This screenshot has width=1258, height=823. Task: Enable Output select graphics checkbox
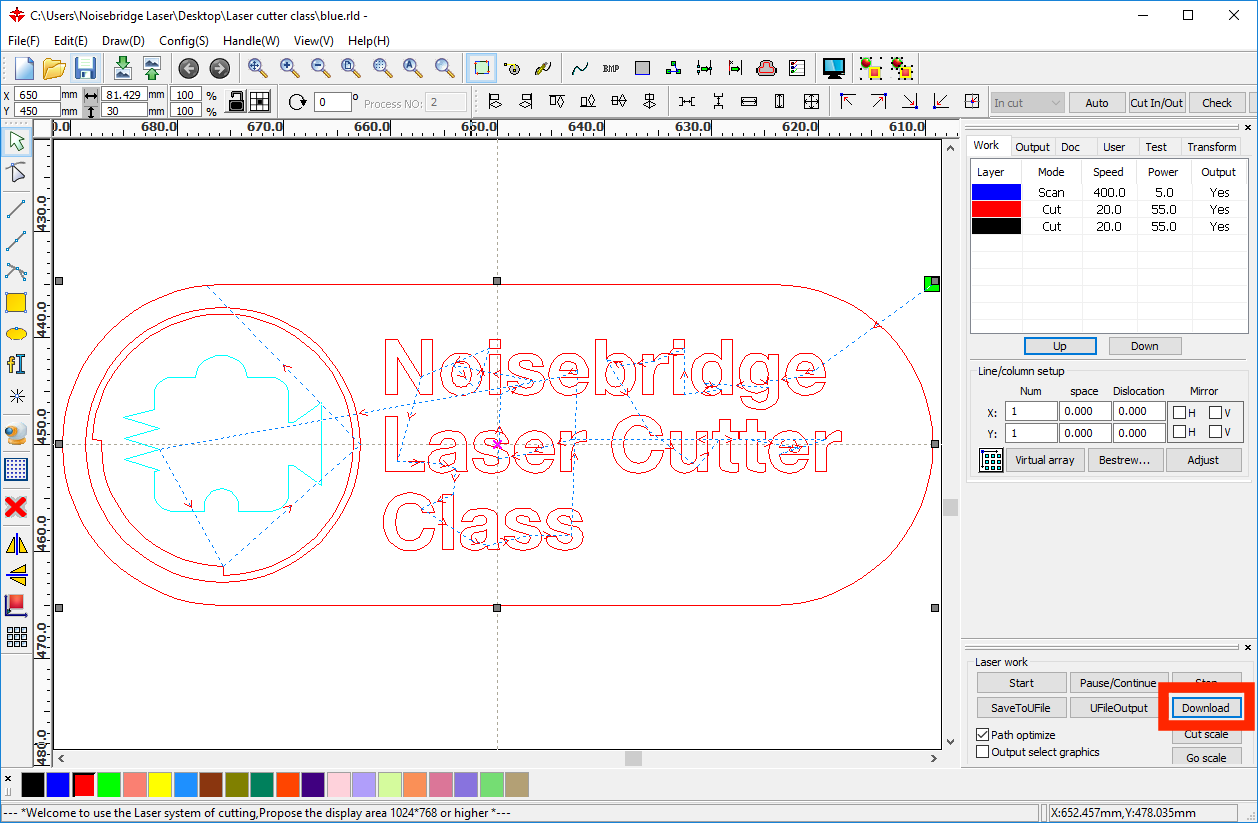click(982, 752)
